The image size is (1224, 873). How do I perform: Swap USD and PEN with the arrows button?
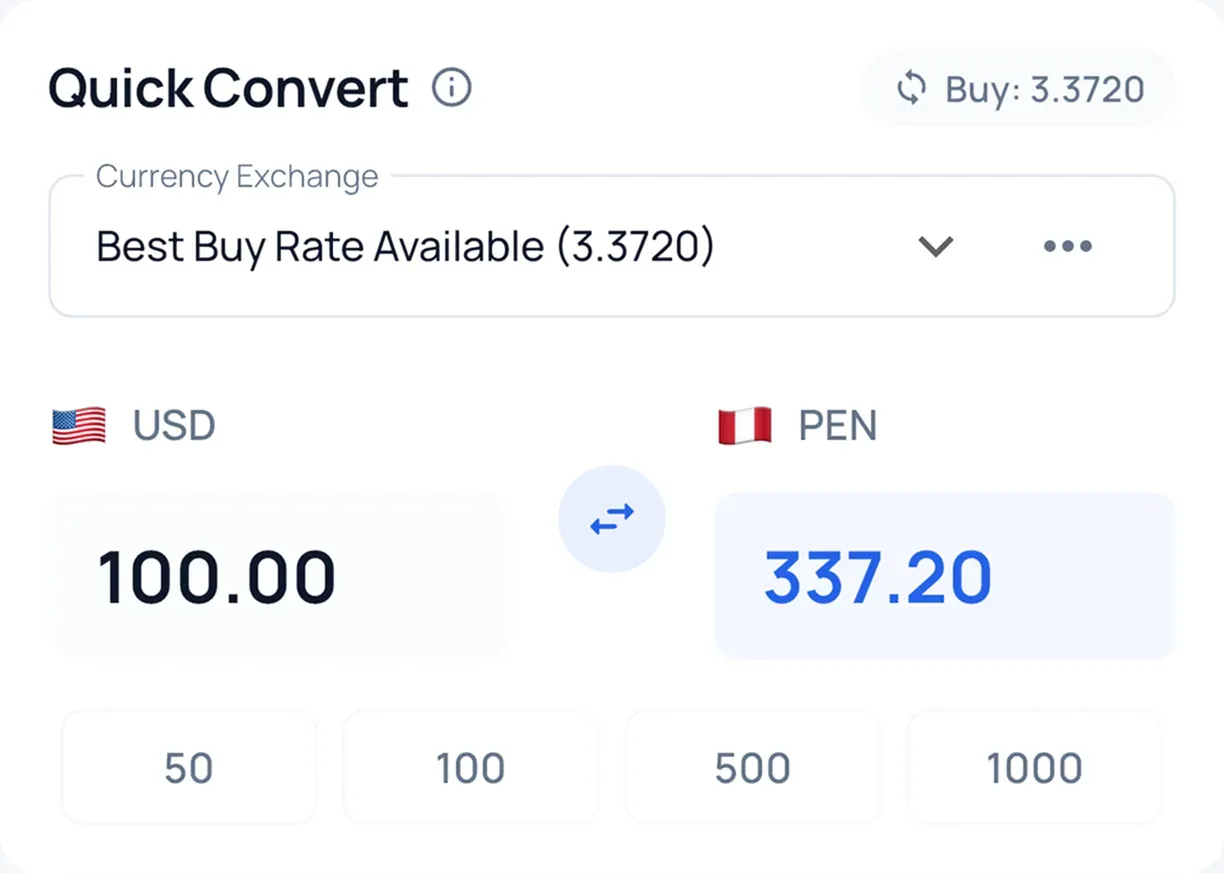coord(611,519)
